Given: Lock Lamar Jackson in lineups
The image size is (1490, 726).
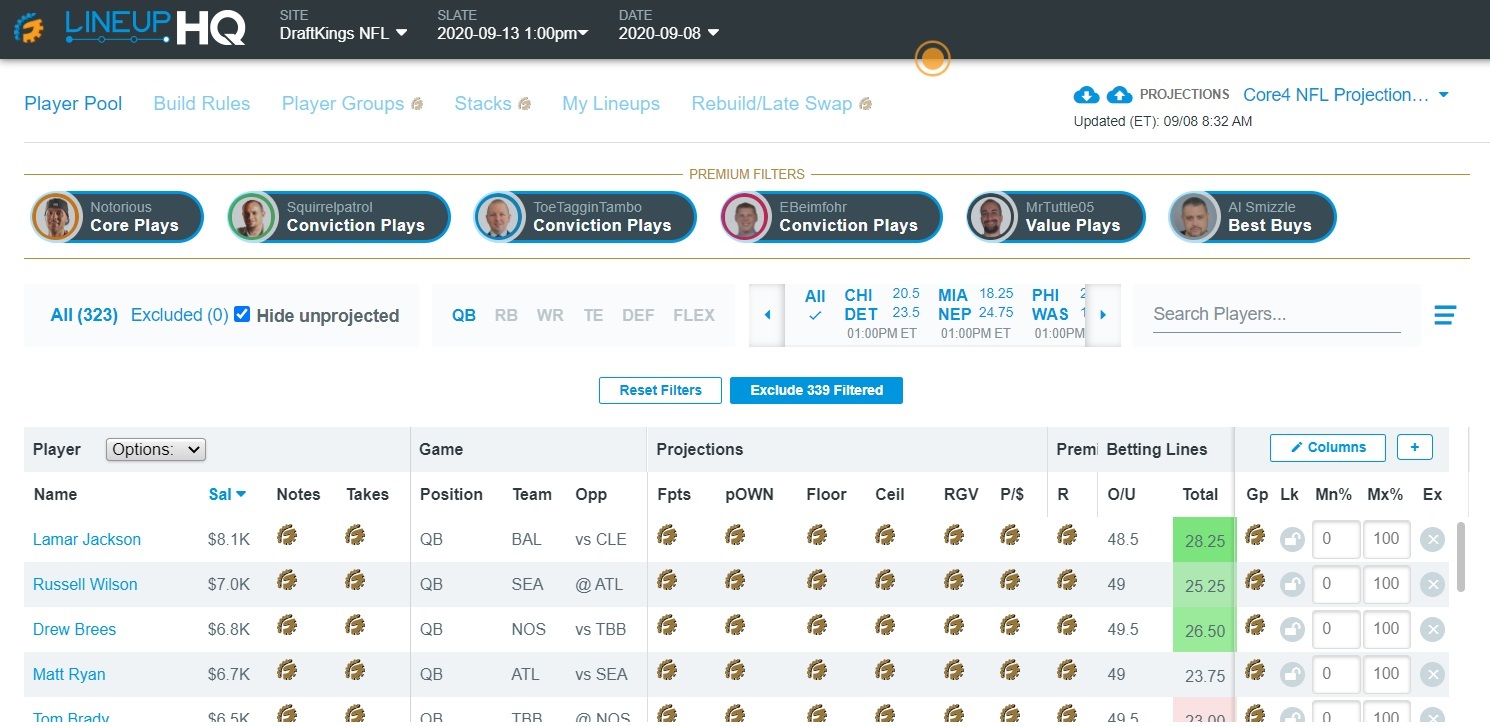Looking at the screenshot, I should pyautogui.click(x=1292, y=540).
